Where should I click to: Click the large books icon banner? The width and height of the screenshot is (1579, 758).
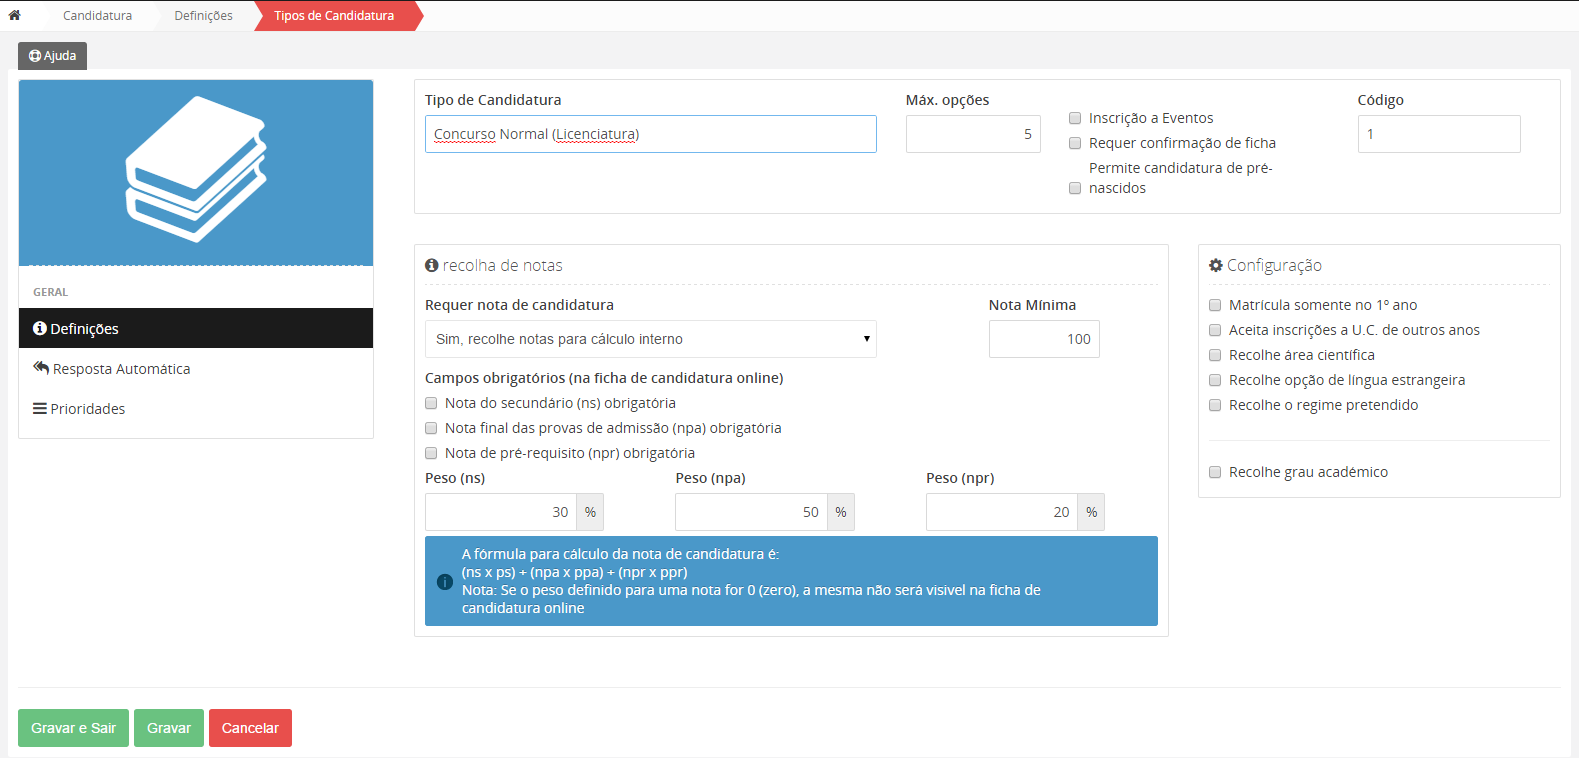coord(196,172)
